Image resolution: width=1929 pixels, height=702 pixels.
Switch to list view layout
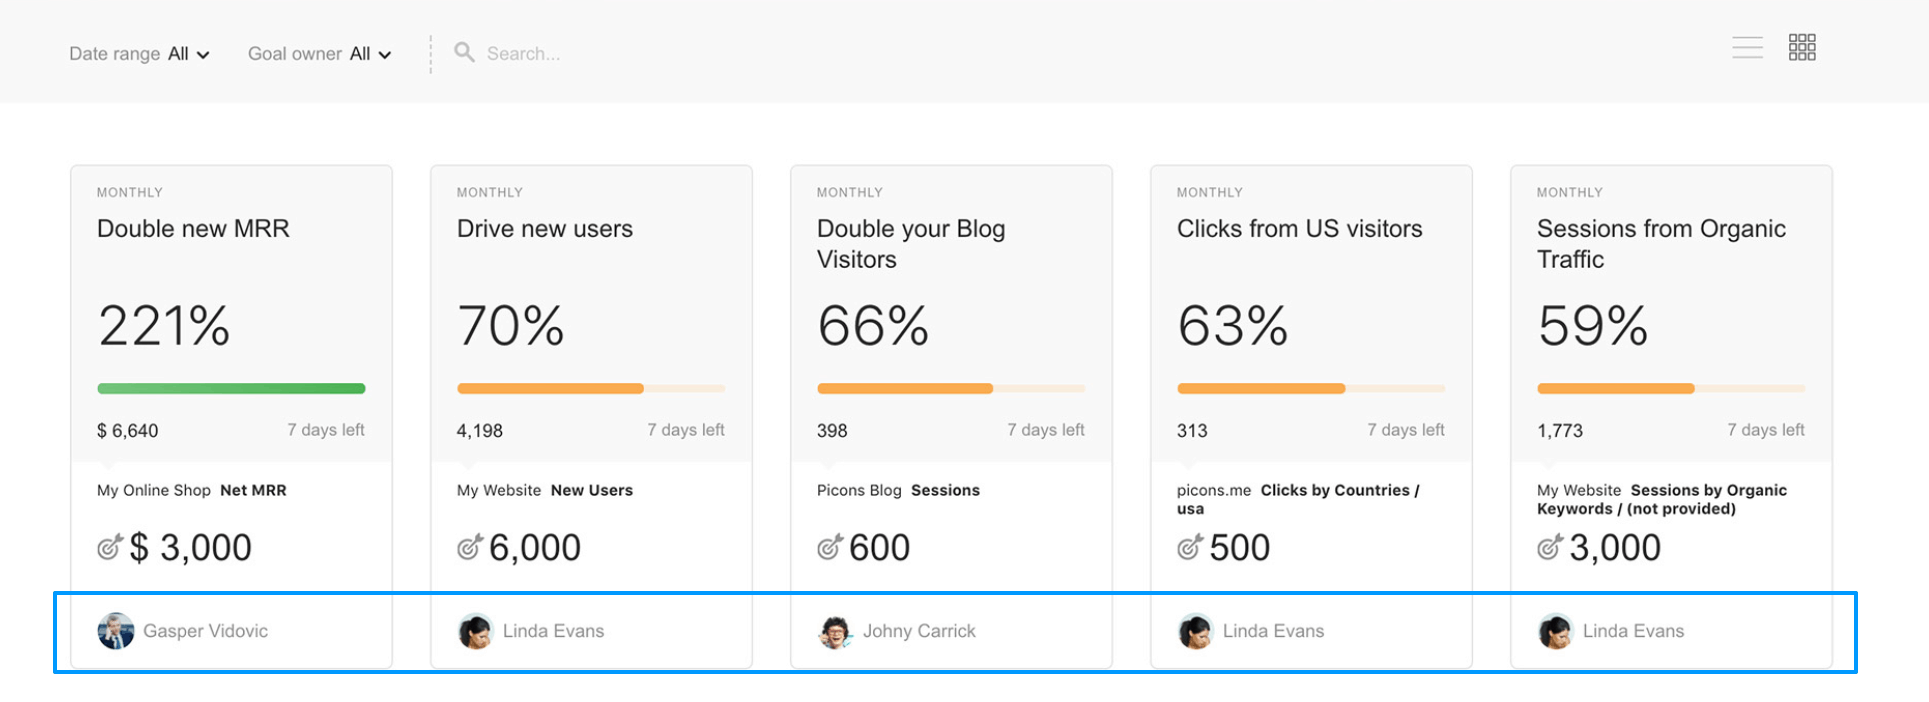pyautogui.click(x=1747, y=48)
